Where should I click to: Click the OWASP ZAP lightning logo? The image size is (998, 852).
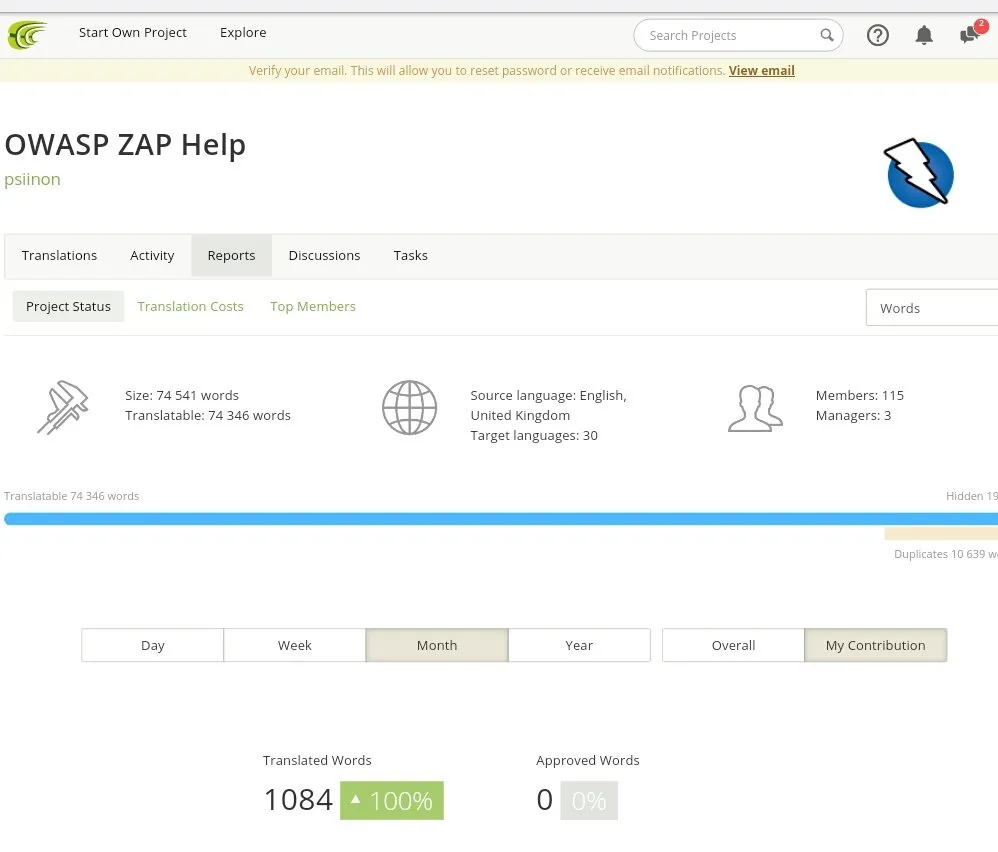pos(918,173)
